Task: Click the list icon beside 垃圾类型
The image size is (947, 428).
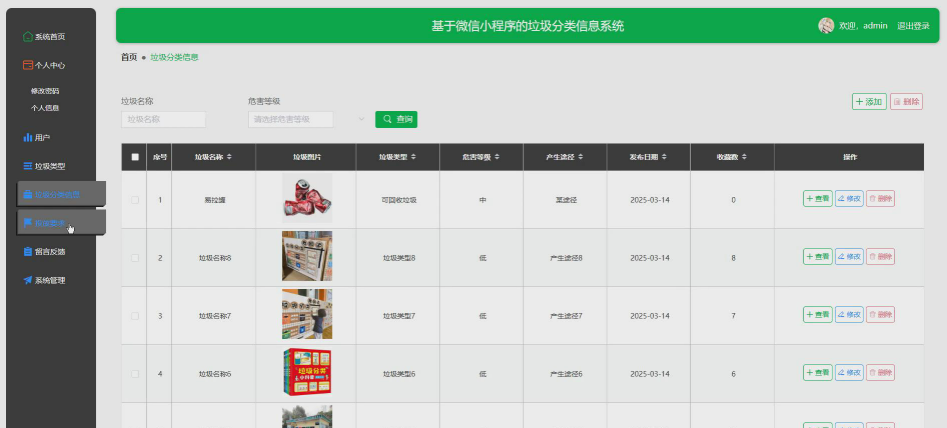Action: (27, 166)
